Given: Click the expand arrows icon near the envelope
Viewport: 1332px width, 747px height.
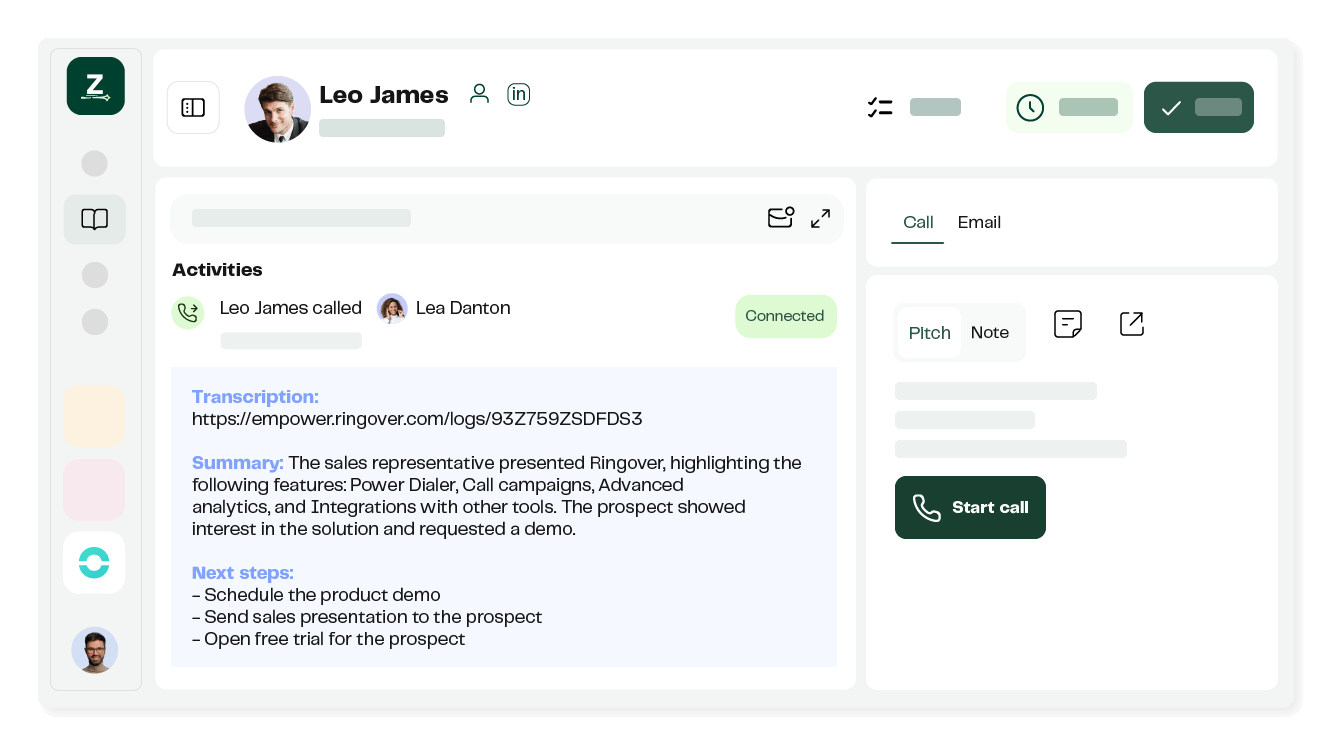Looking at the screenshot, I should (x=820, y=217).
